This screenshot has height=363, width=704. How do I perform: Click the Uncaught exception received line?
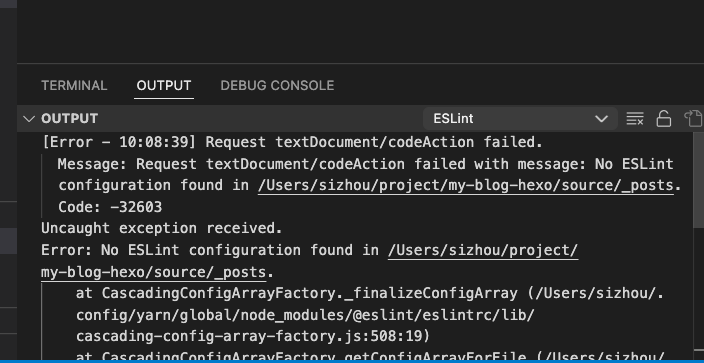coord(162,228)
